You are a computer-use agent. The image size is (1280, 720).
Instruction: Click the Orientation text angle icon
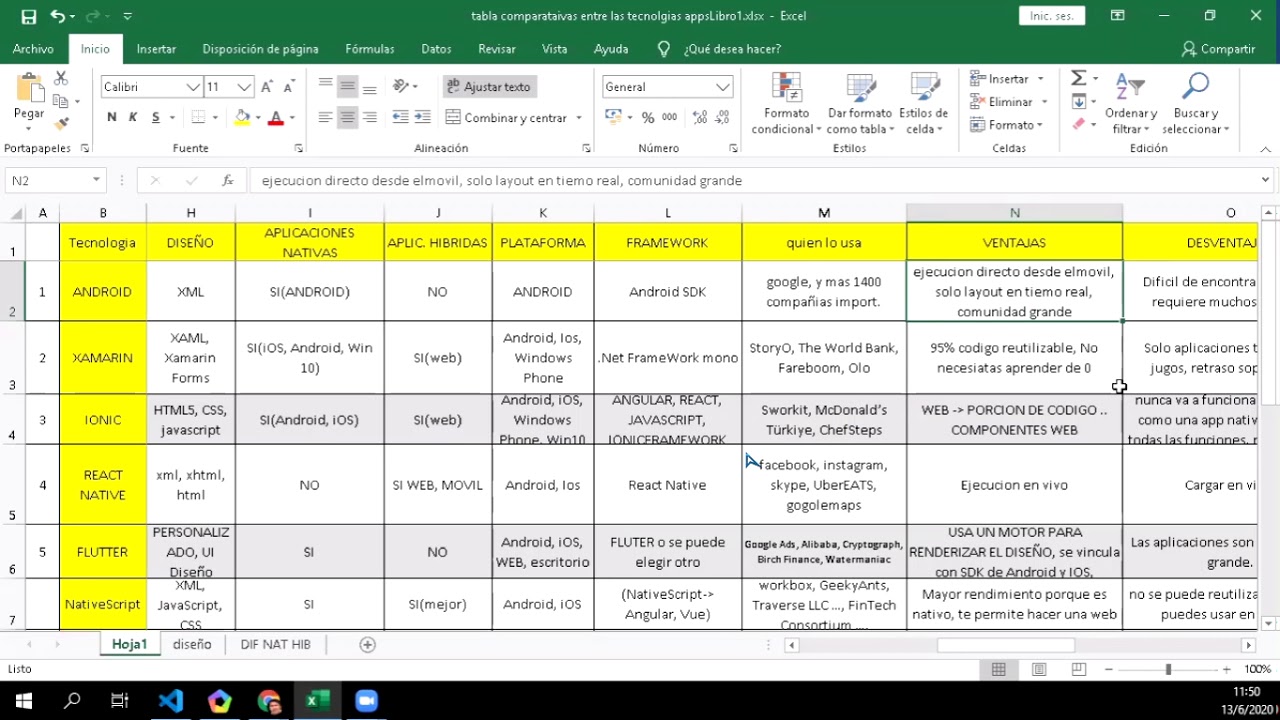point(401,87)
